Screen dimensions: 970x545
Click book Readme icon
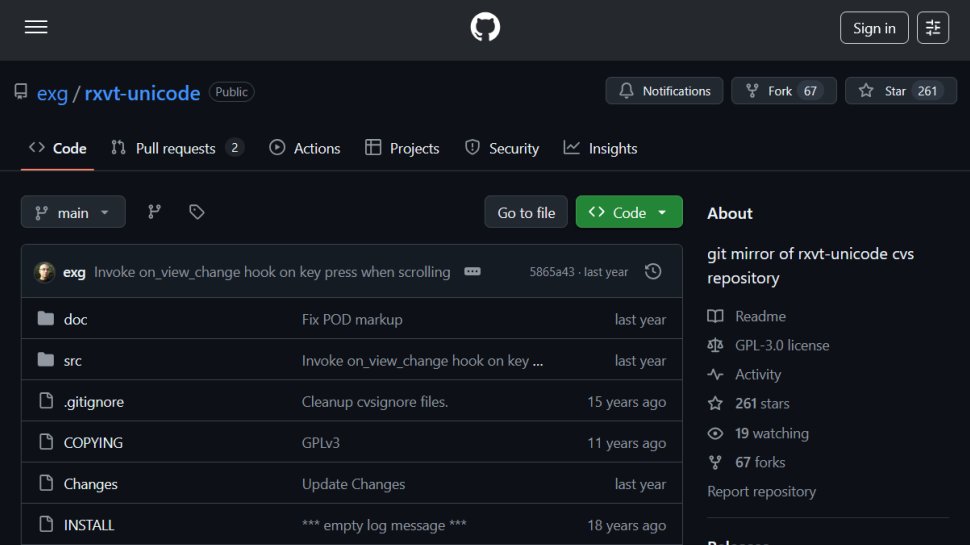(715, 316)
